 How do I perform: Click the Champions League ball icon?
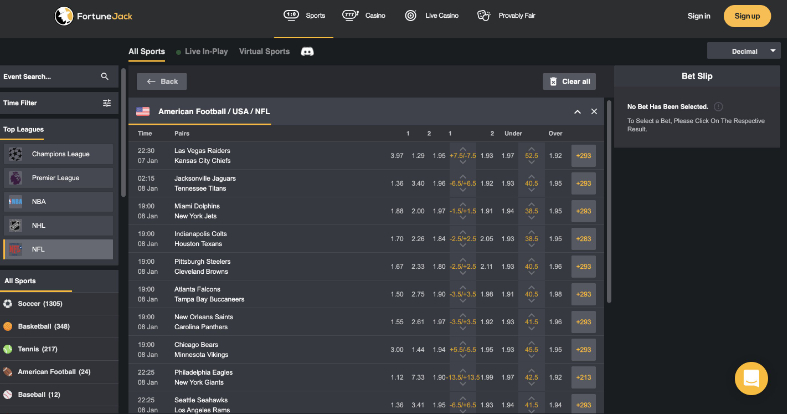(x=15, y=154)
